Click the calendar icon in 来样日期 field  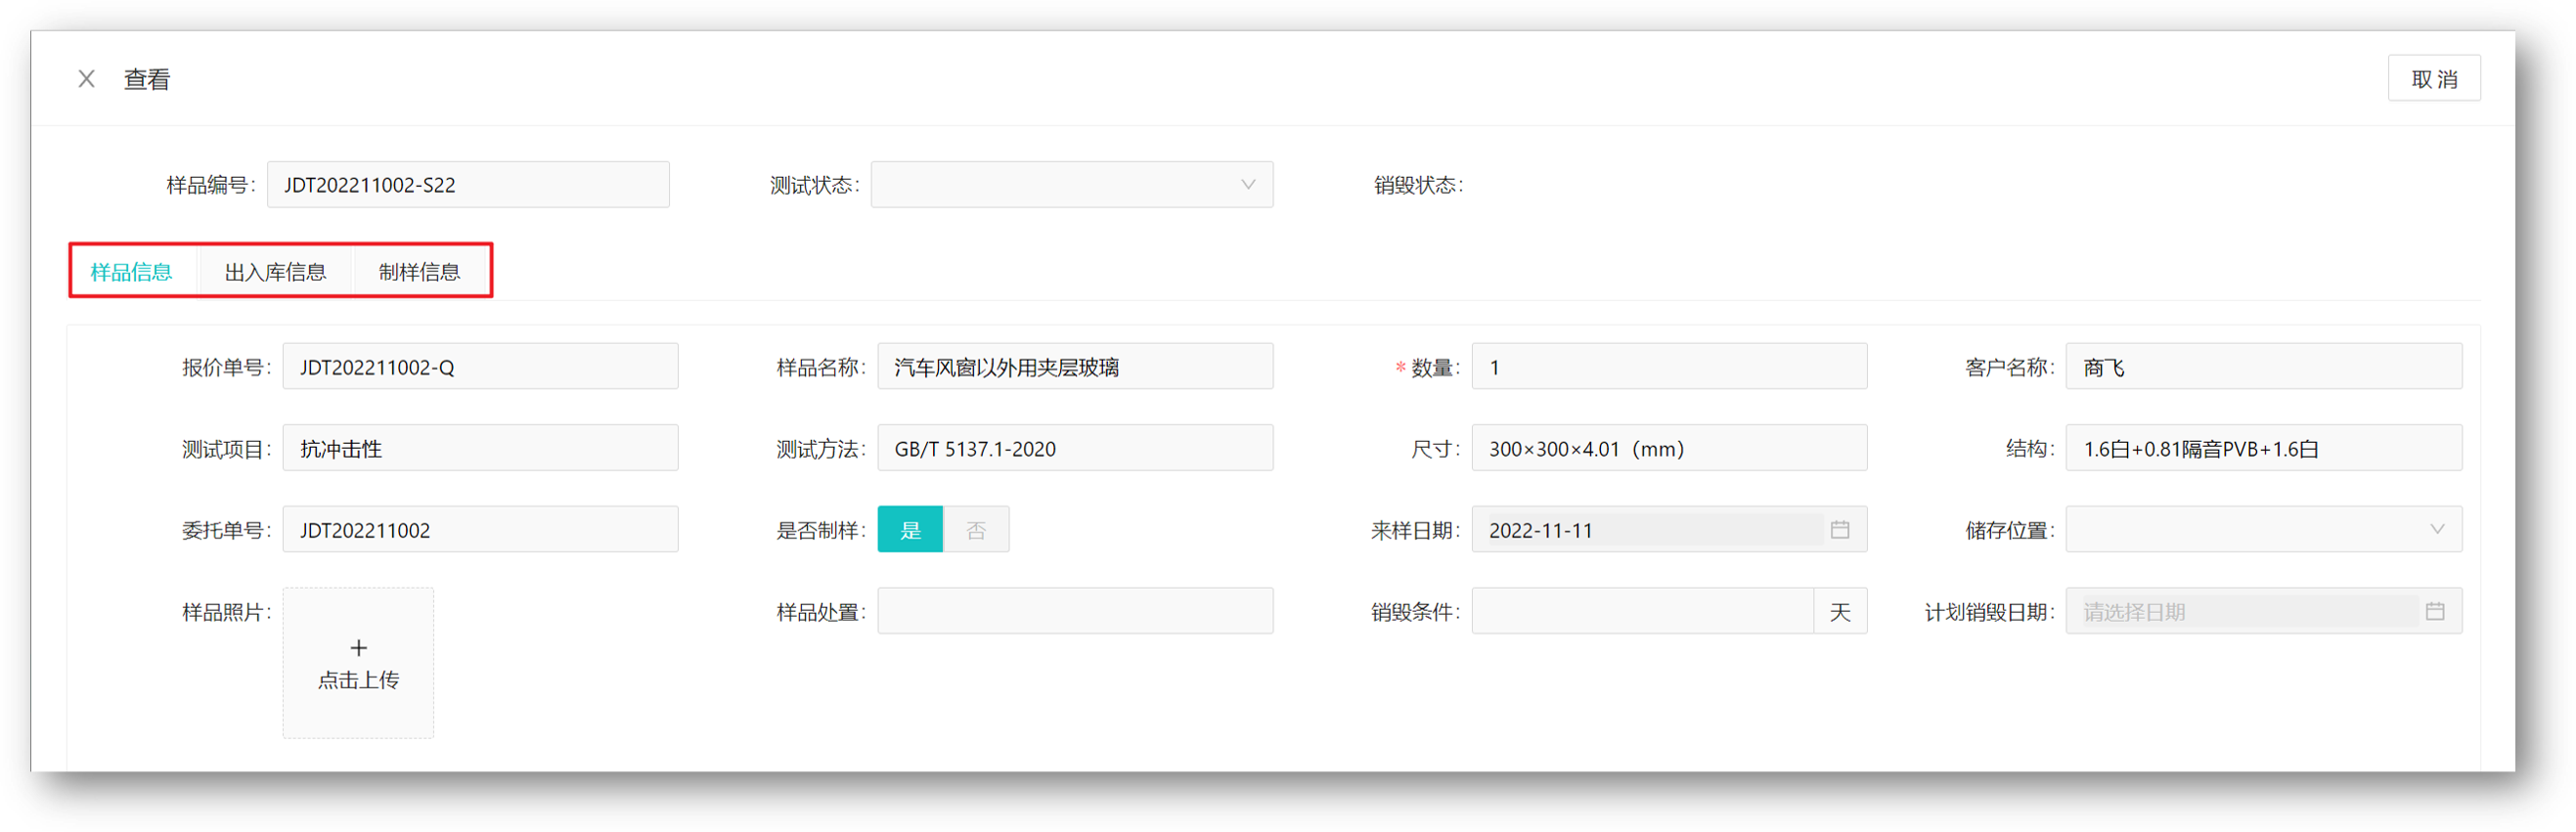pos(1839,530)
